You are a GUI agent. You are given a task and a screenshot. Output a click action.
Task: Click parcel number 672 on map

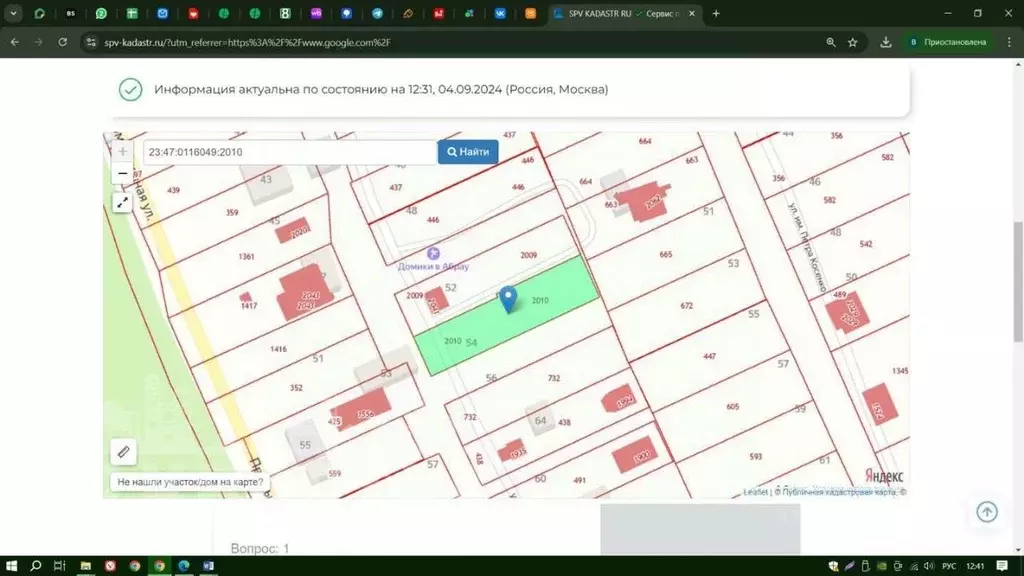pos(686,306)
